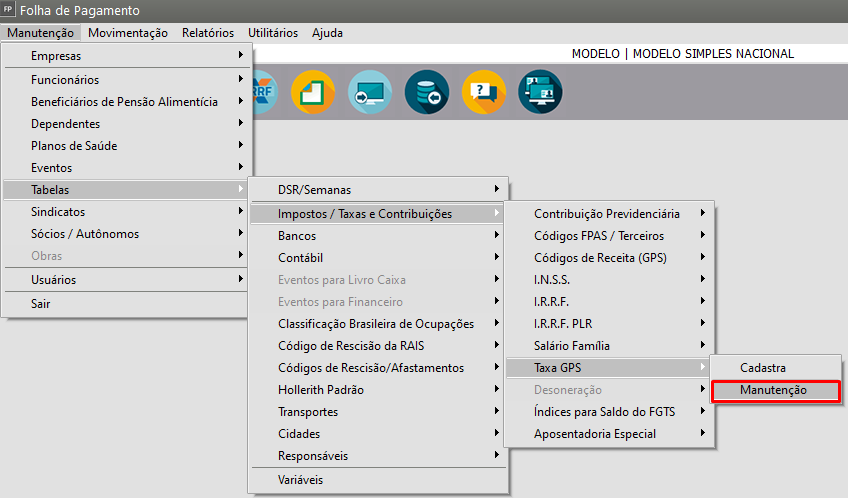Click the database backup toolbar icon

426,93
